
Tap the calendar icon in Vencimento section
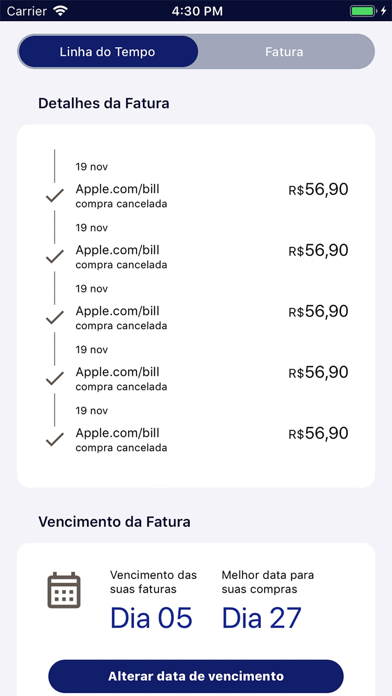(x=64, y=590)
